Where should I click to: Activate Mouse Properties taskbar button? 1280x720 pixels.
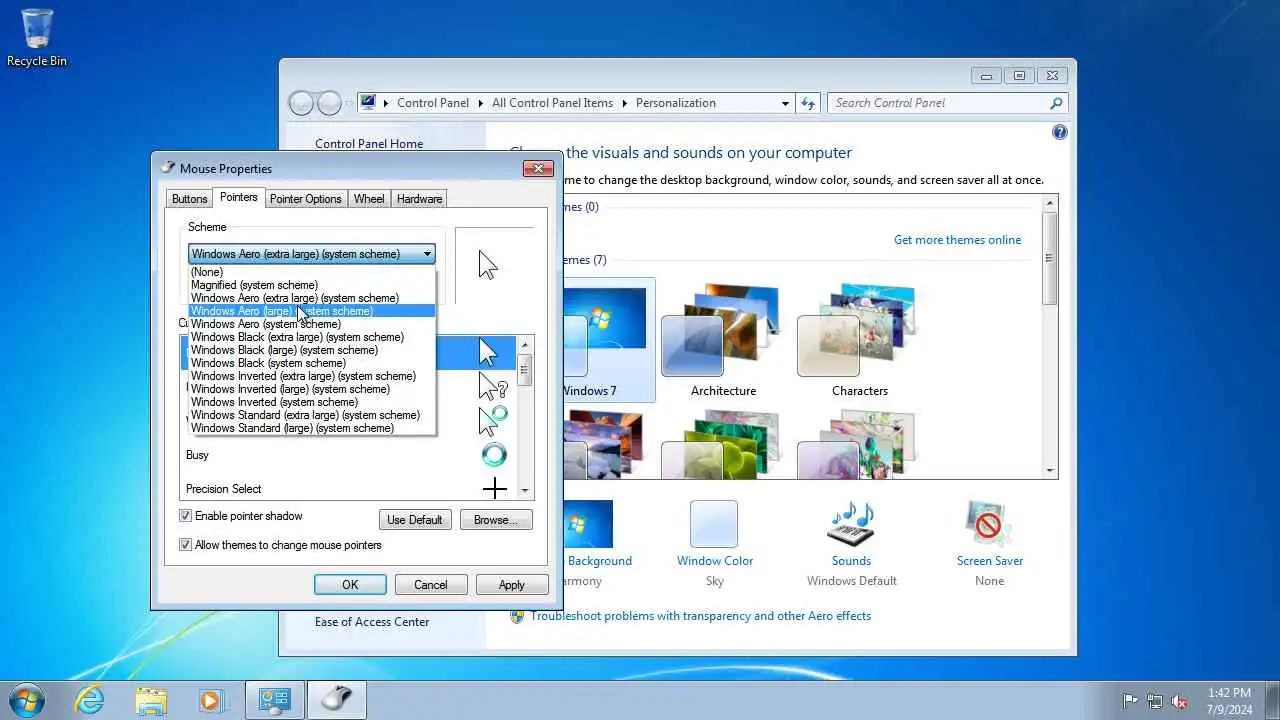(337, 700)
